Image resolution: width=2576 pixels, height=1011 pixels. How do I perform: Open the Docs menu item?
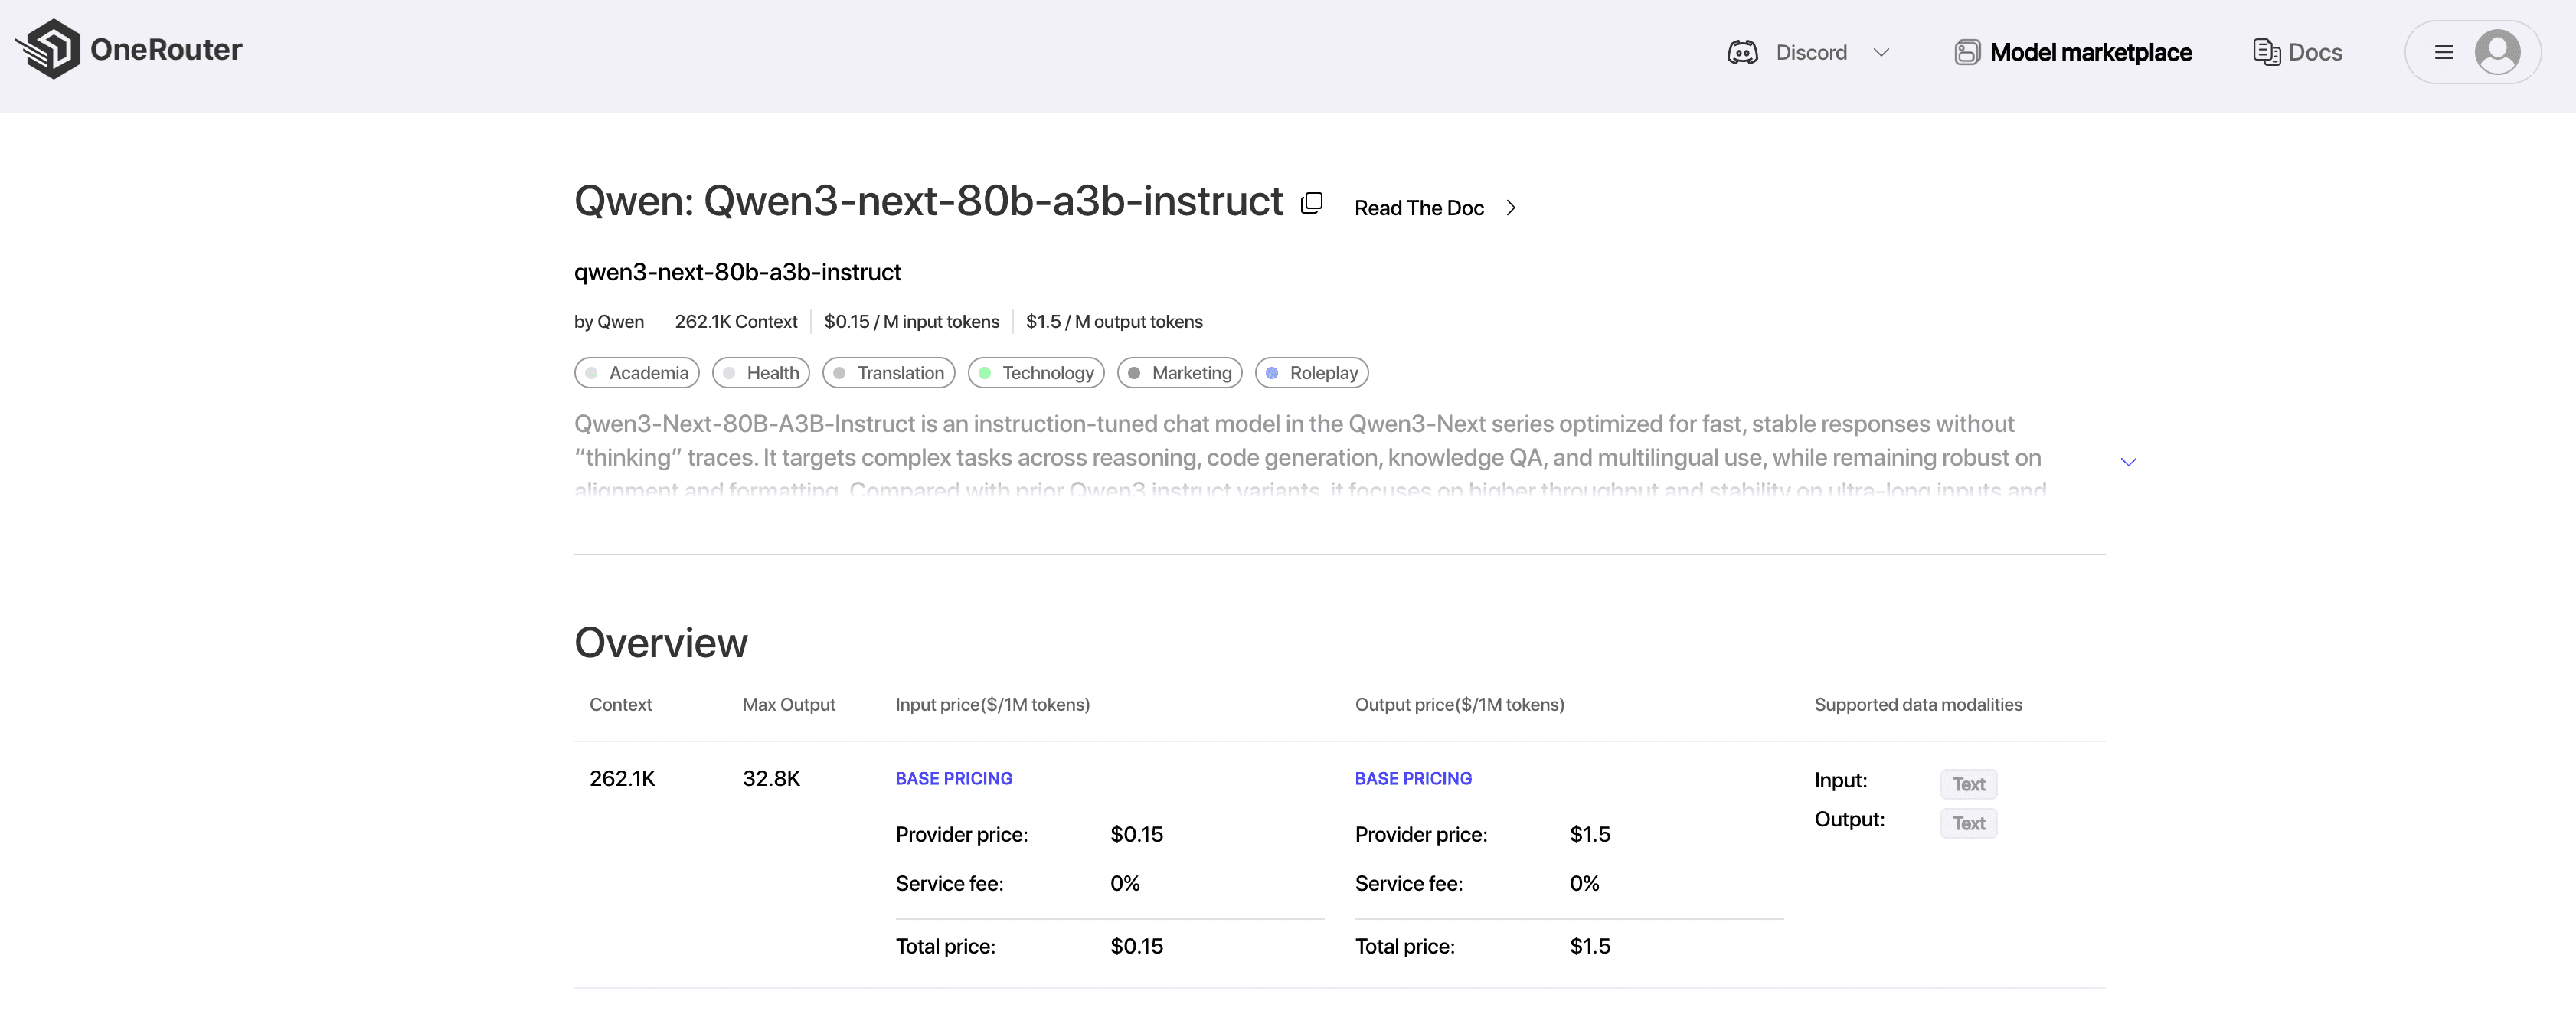pyautogui.click(x=2314, y=52)
